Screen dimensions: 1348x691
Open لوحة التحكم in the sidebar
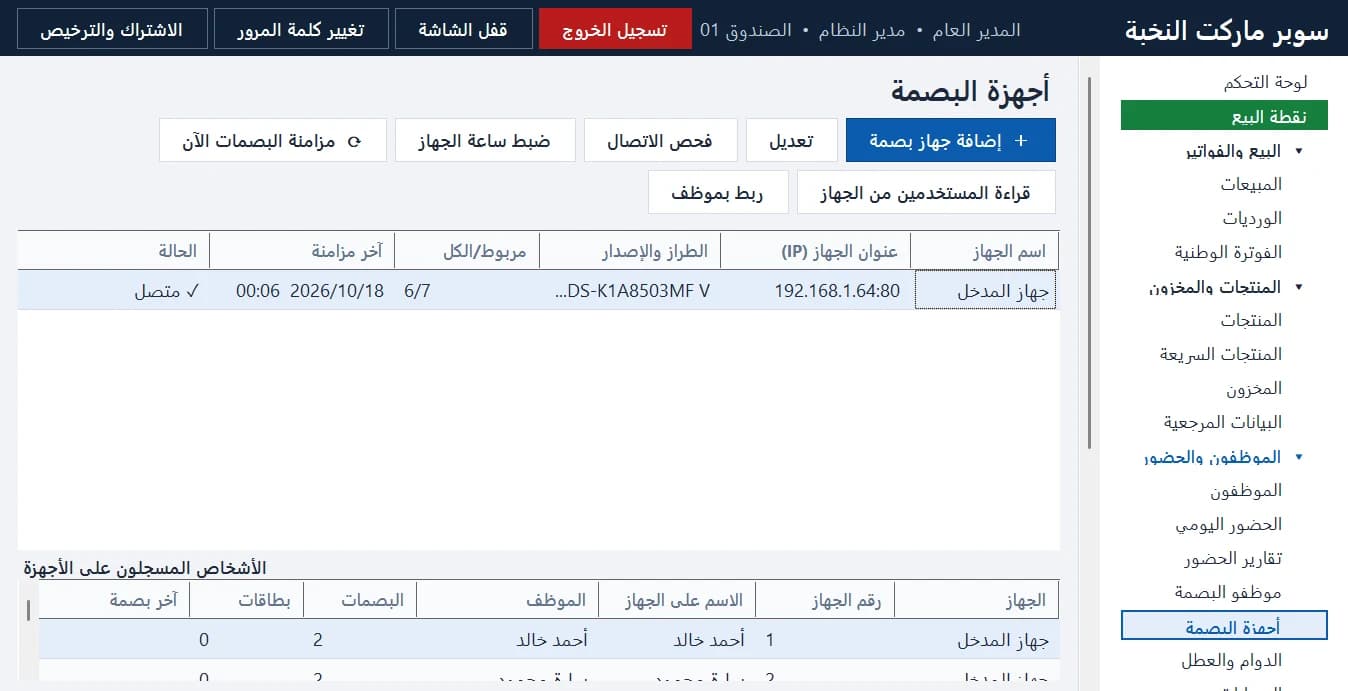pyautogui.click(x=1266, y=82)
